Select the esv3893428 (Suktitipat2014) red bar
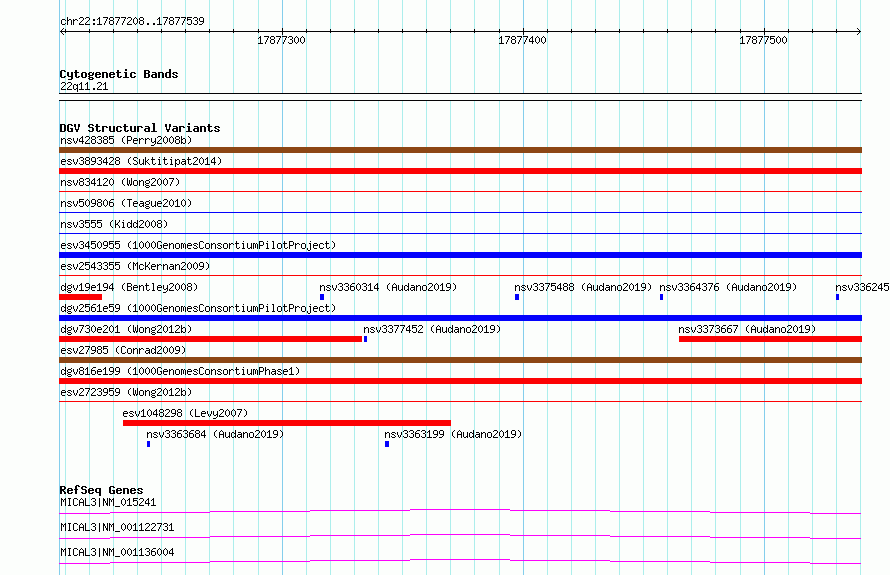The height and width of the screenshot is (575, 890). (x=460, y=171)
